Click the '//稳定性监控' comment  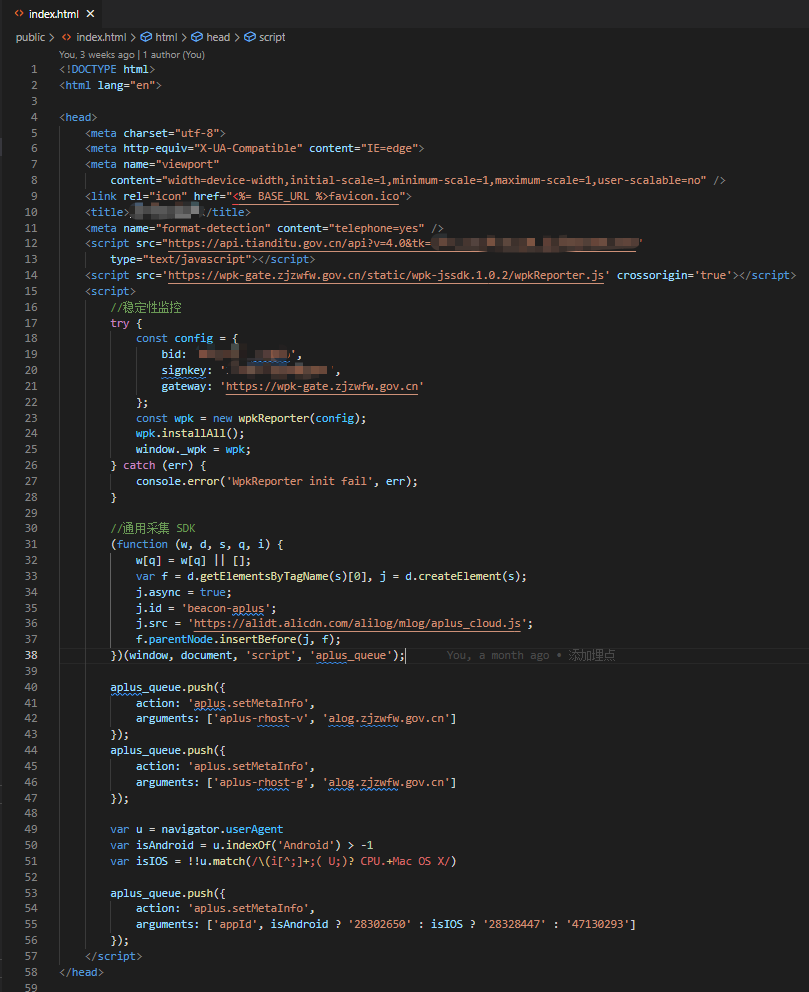[x=146, y=307]
